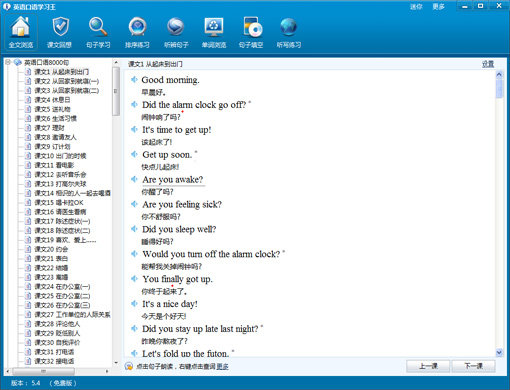Collapse the 英语口语8000句 tree root

pos(8,62)
